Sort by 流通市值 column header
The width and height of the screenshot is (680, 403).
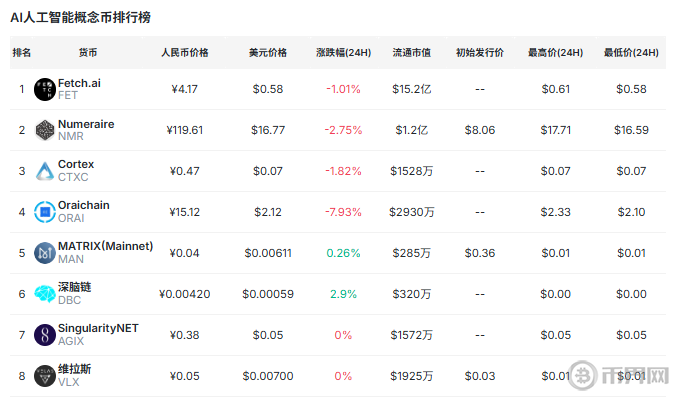point(412,52)
